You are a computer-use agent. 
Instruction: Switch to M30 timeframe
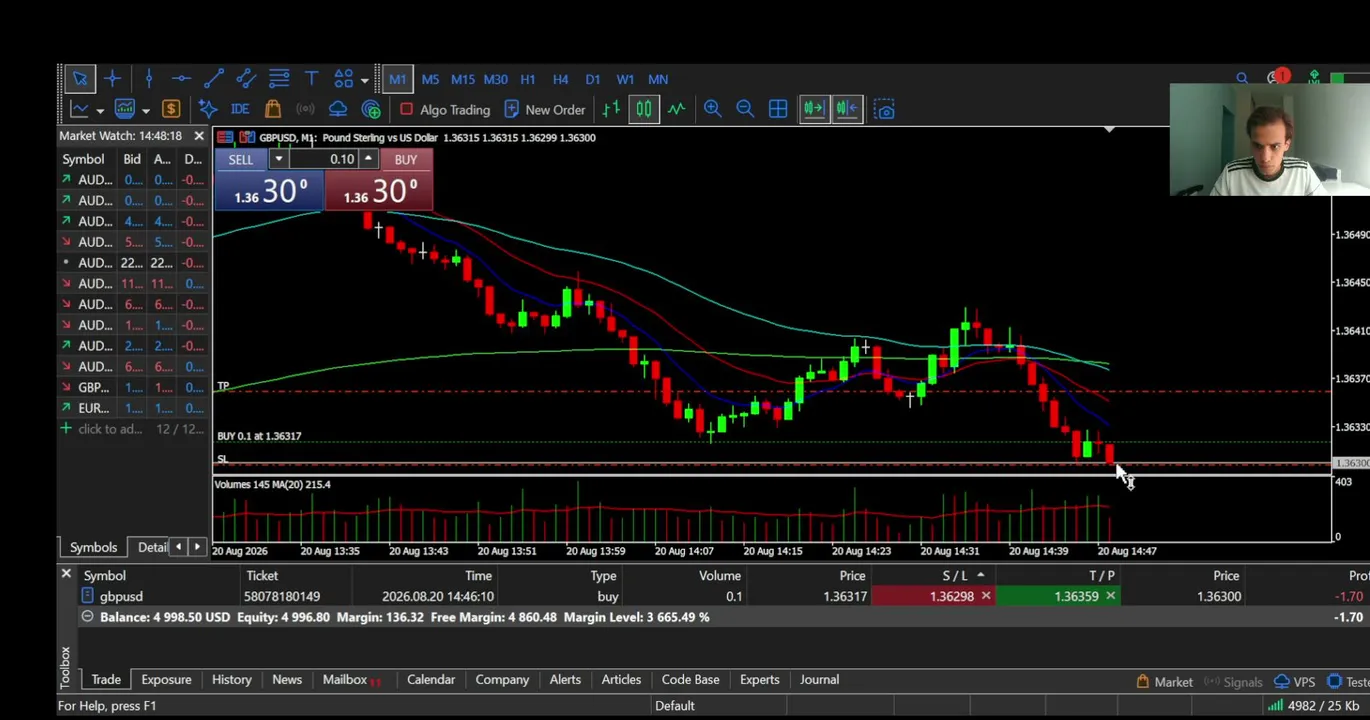(x=495, y=79)
